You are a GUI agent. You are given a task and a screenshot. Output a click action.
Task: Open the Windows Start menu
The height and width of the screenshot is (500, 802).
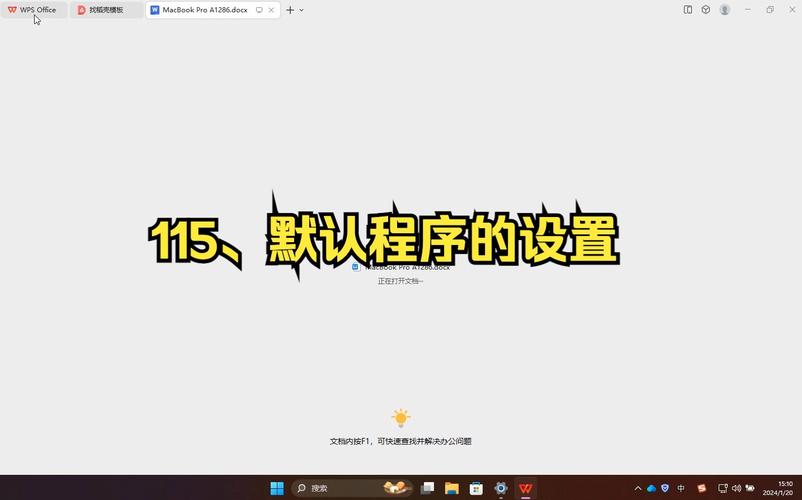click(277, 488)
